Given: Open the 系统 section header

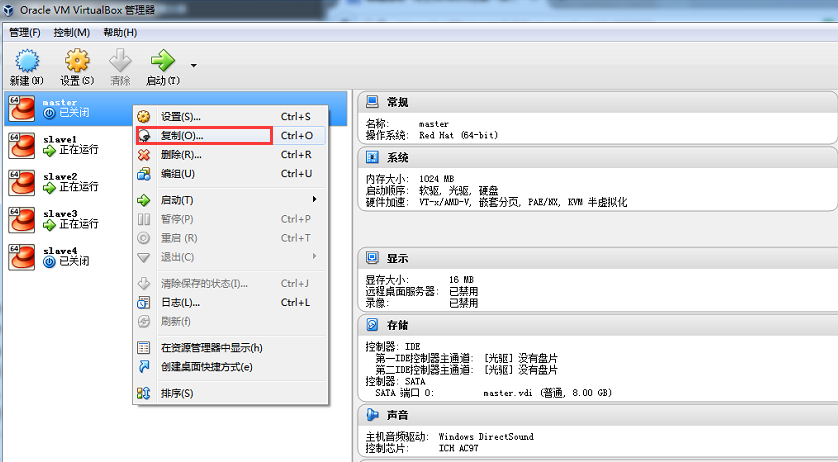Looking at the screenshot, I should [x=597, y=158].
